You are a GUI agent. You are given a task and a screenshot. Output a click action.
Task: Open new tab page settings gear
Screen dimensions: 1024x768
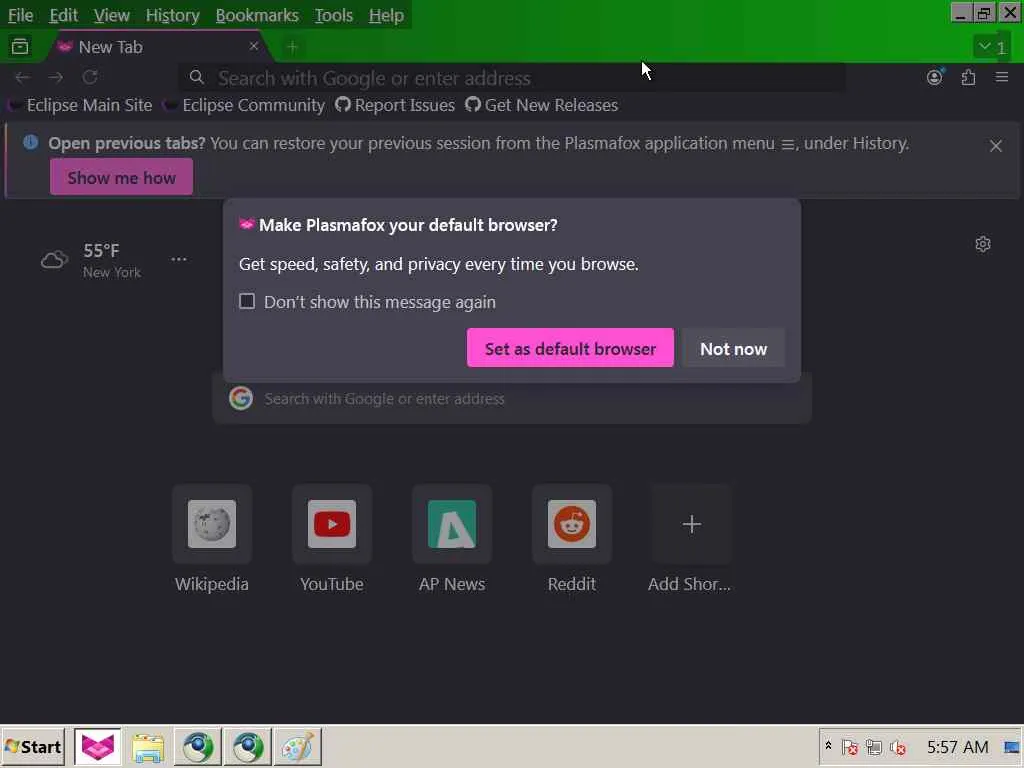(x=983, y=244)
